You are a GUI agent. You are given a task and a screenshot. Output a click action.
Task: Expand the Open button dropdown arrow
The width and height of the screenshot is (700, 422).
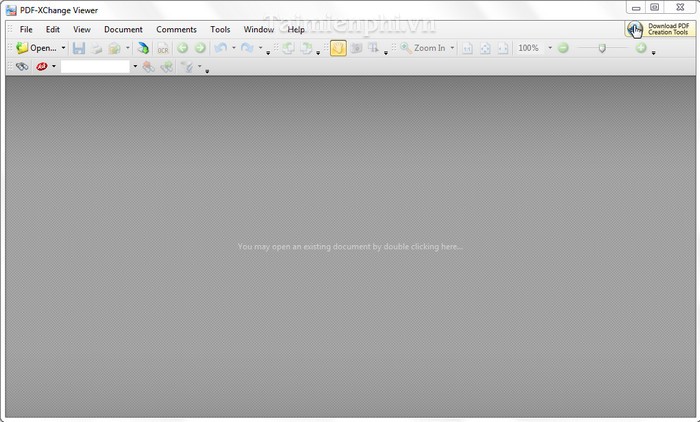[x=63, y=48]
